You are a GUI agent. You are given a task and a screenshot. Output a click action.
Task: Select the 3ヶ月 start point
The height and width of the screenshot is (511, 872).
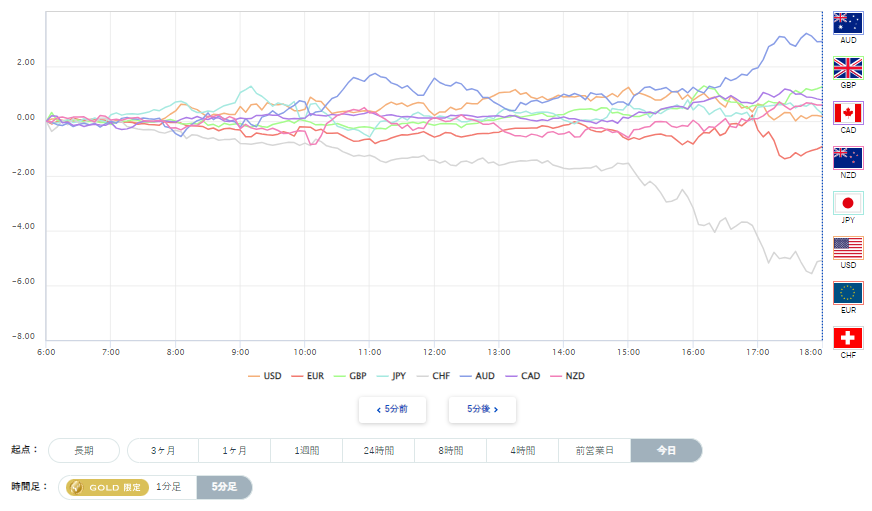click(x=163, y=450)
